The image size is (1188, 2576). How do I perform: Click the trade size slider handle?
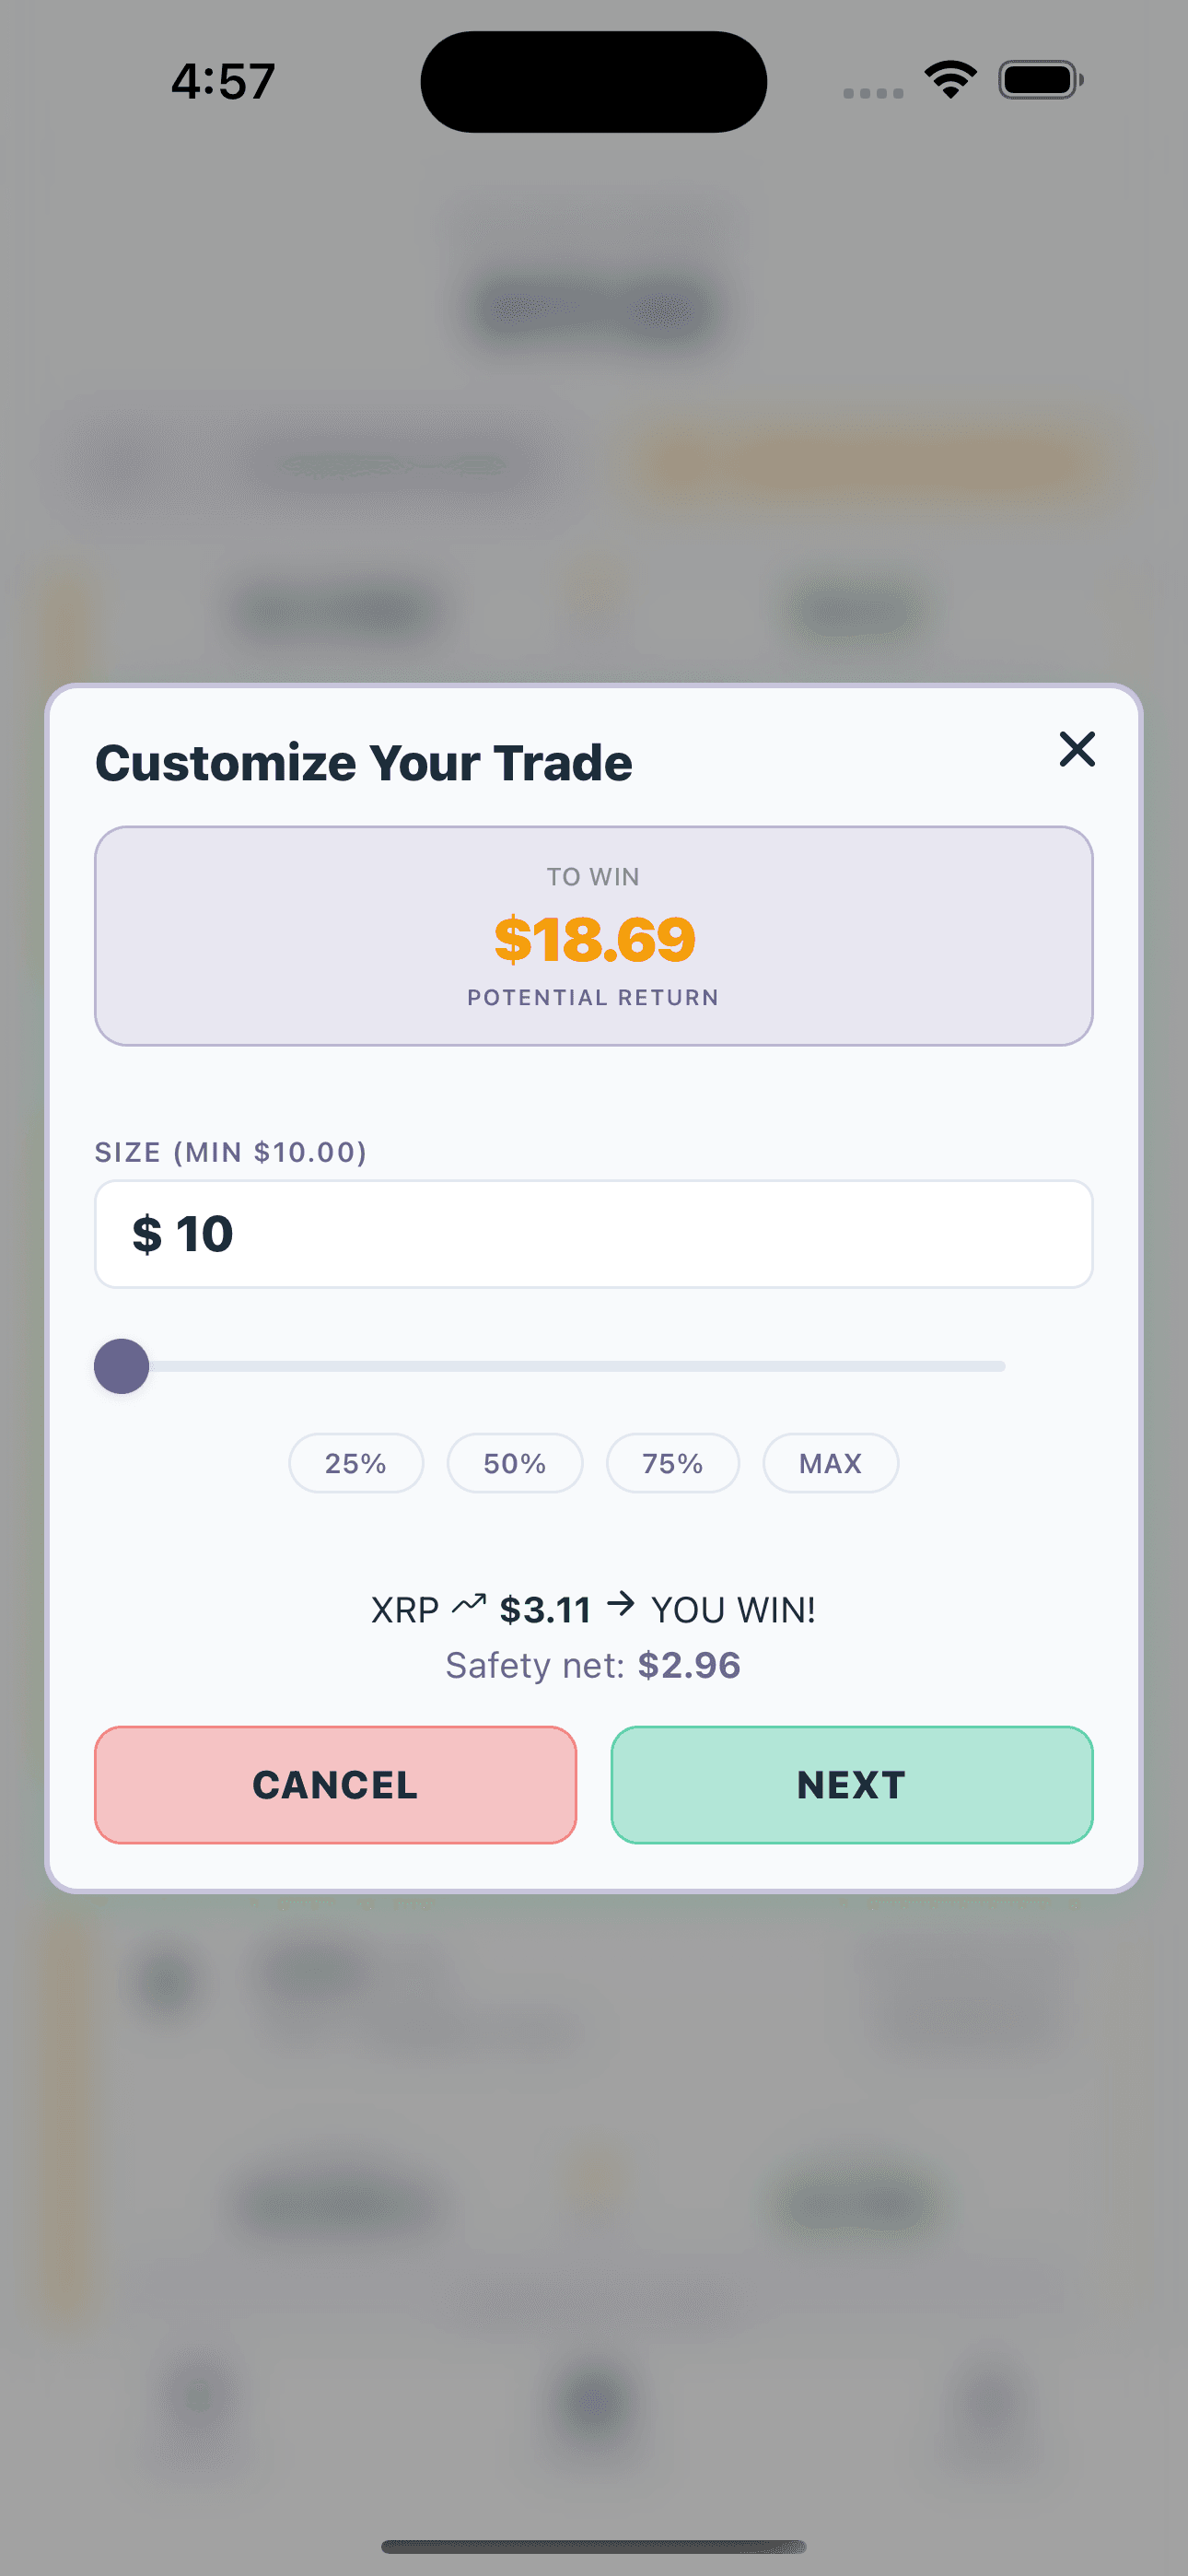[122, 1366]
